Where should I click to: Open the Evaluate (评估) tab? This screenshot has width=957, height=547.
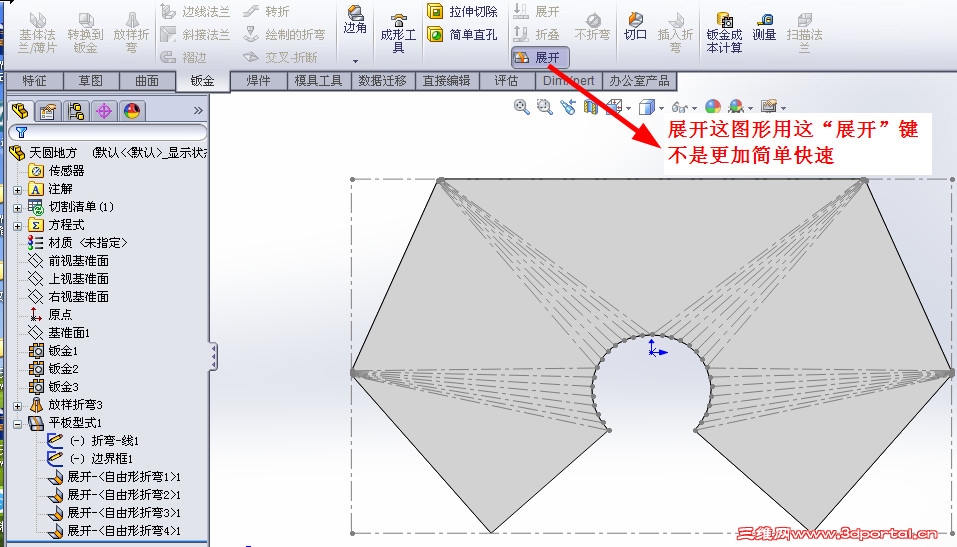click(506, 81)
